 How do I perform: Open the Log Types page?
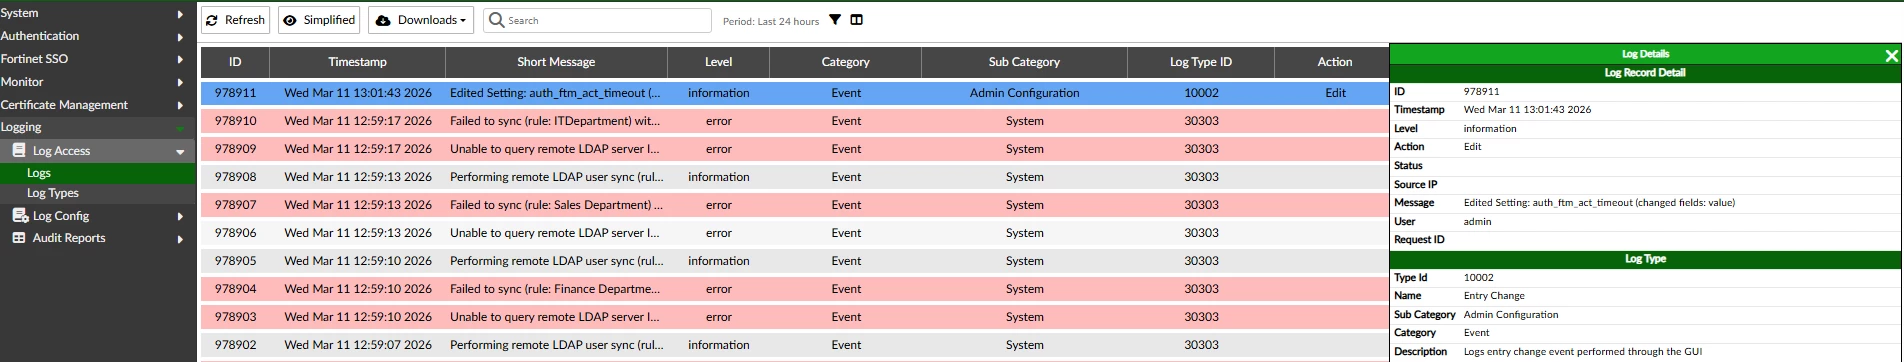coord(98,193)
